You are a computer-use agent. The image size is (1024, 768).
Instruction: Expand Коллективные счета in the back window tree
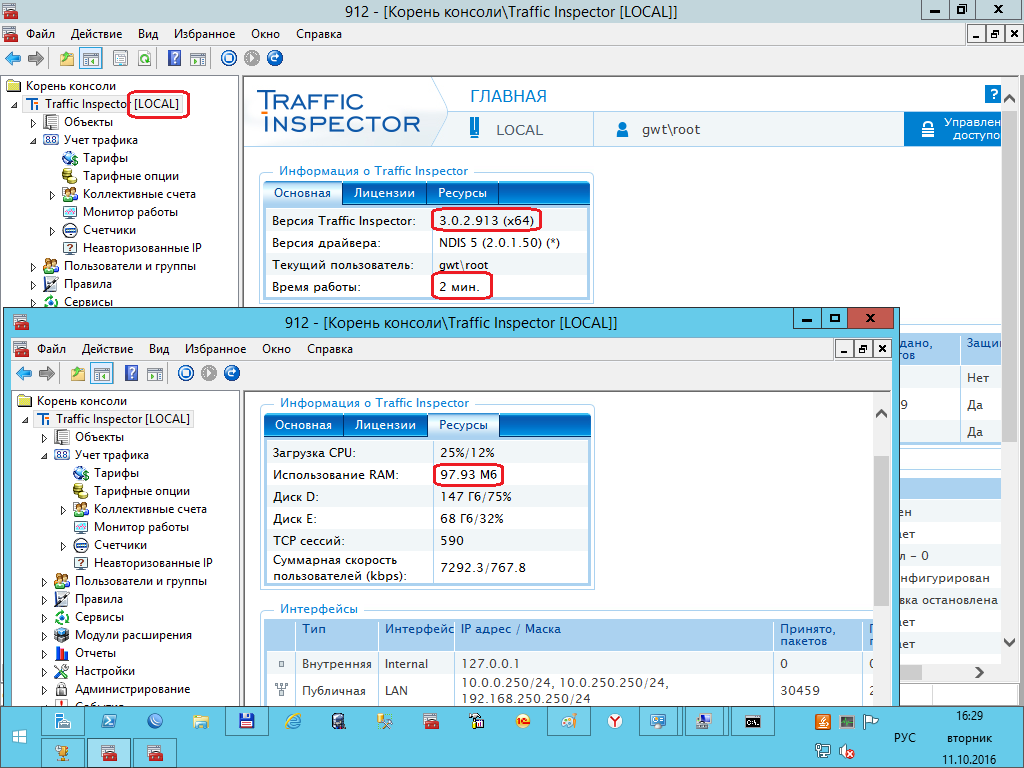click(x=52, y=195)
